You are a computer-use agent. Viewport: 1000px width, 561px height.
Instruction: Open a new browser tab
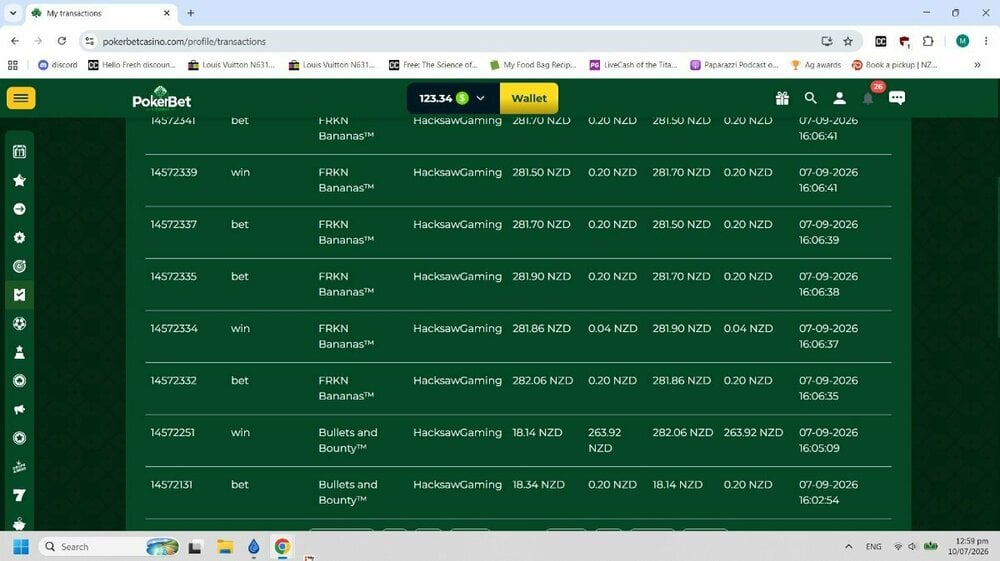point(191,13)
